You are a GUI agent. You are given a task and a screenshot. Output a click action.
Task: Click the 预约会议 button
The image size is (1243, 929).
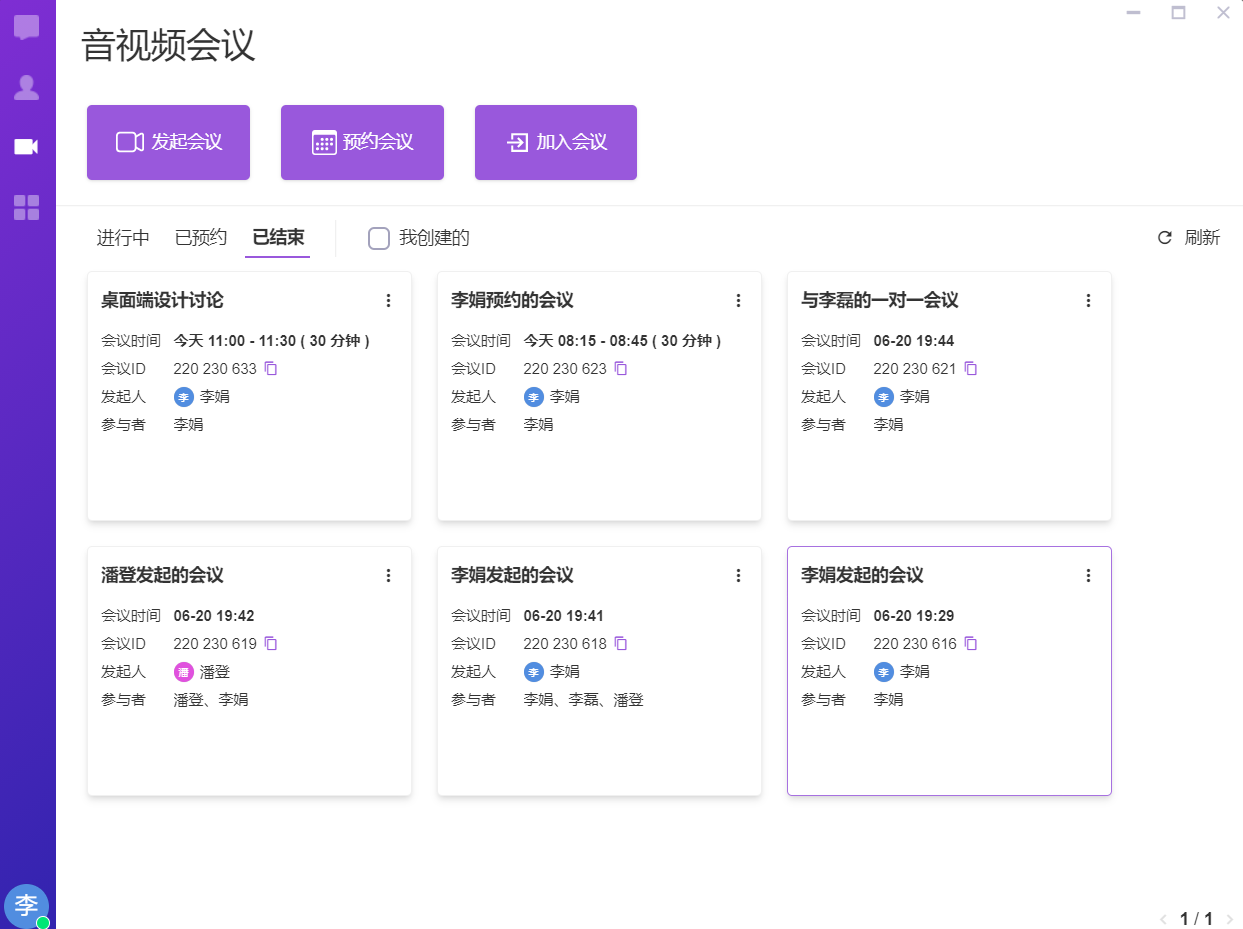coord(362,142)
